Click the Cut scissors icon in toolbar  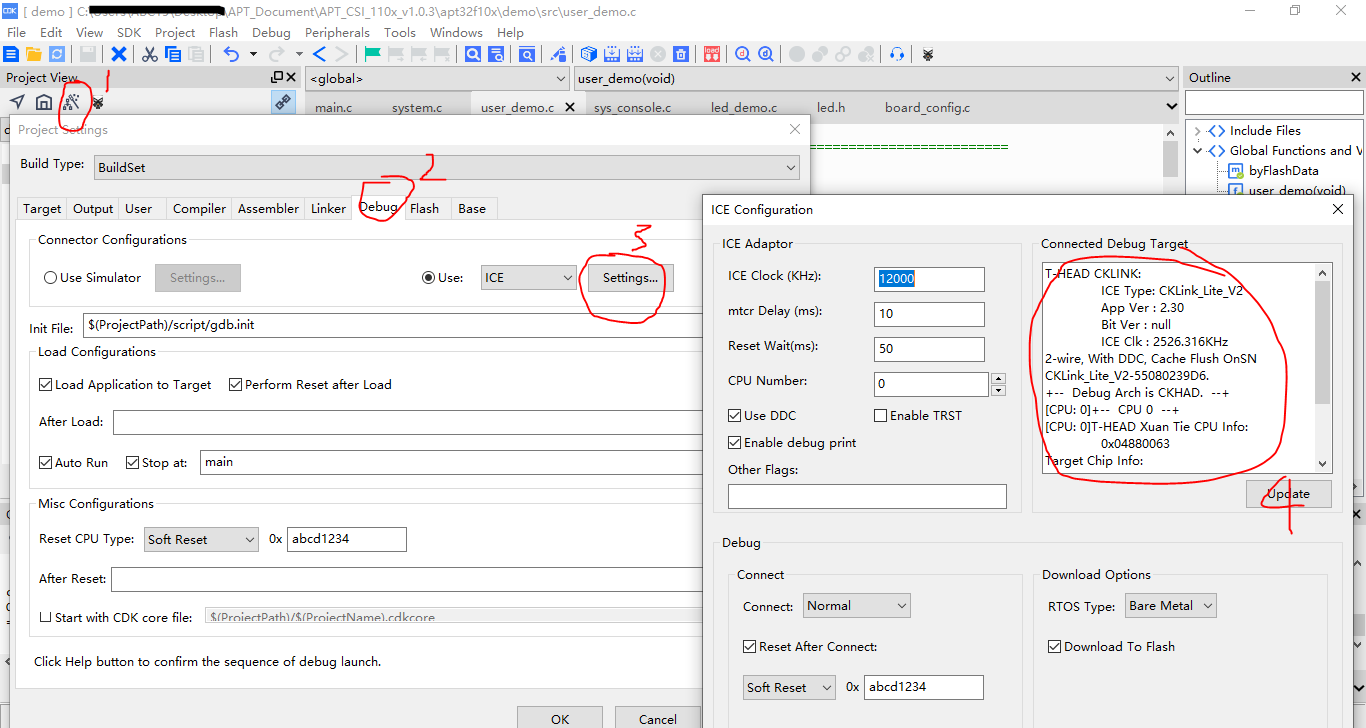click(x=149, y=54)
